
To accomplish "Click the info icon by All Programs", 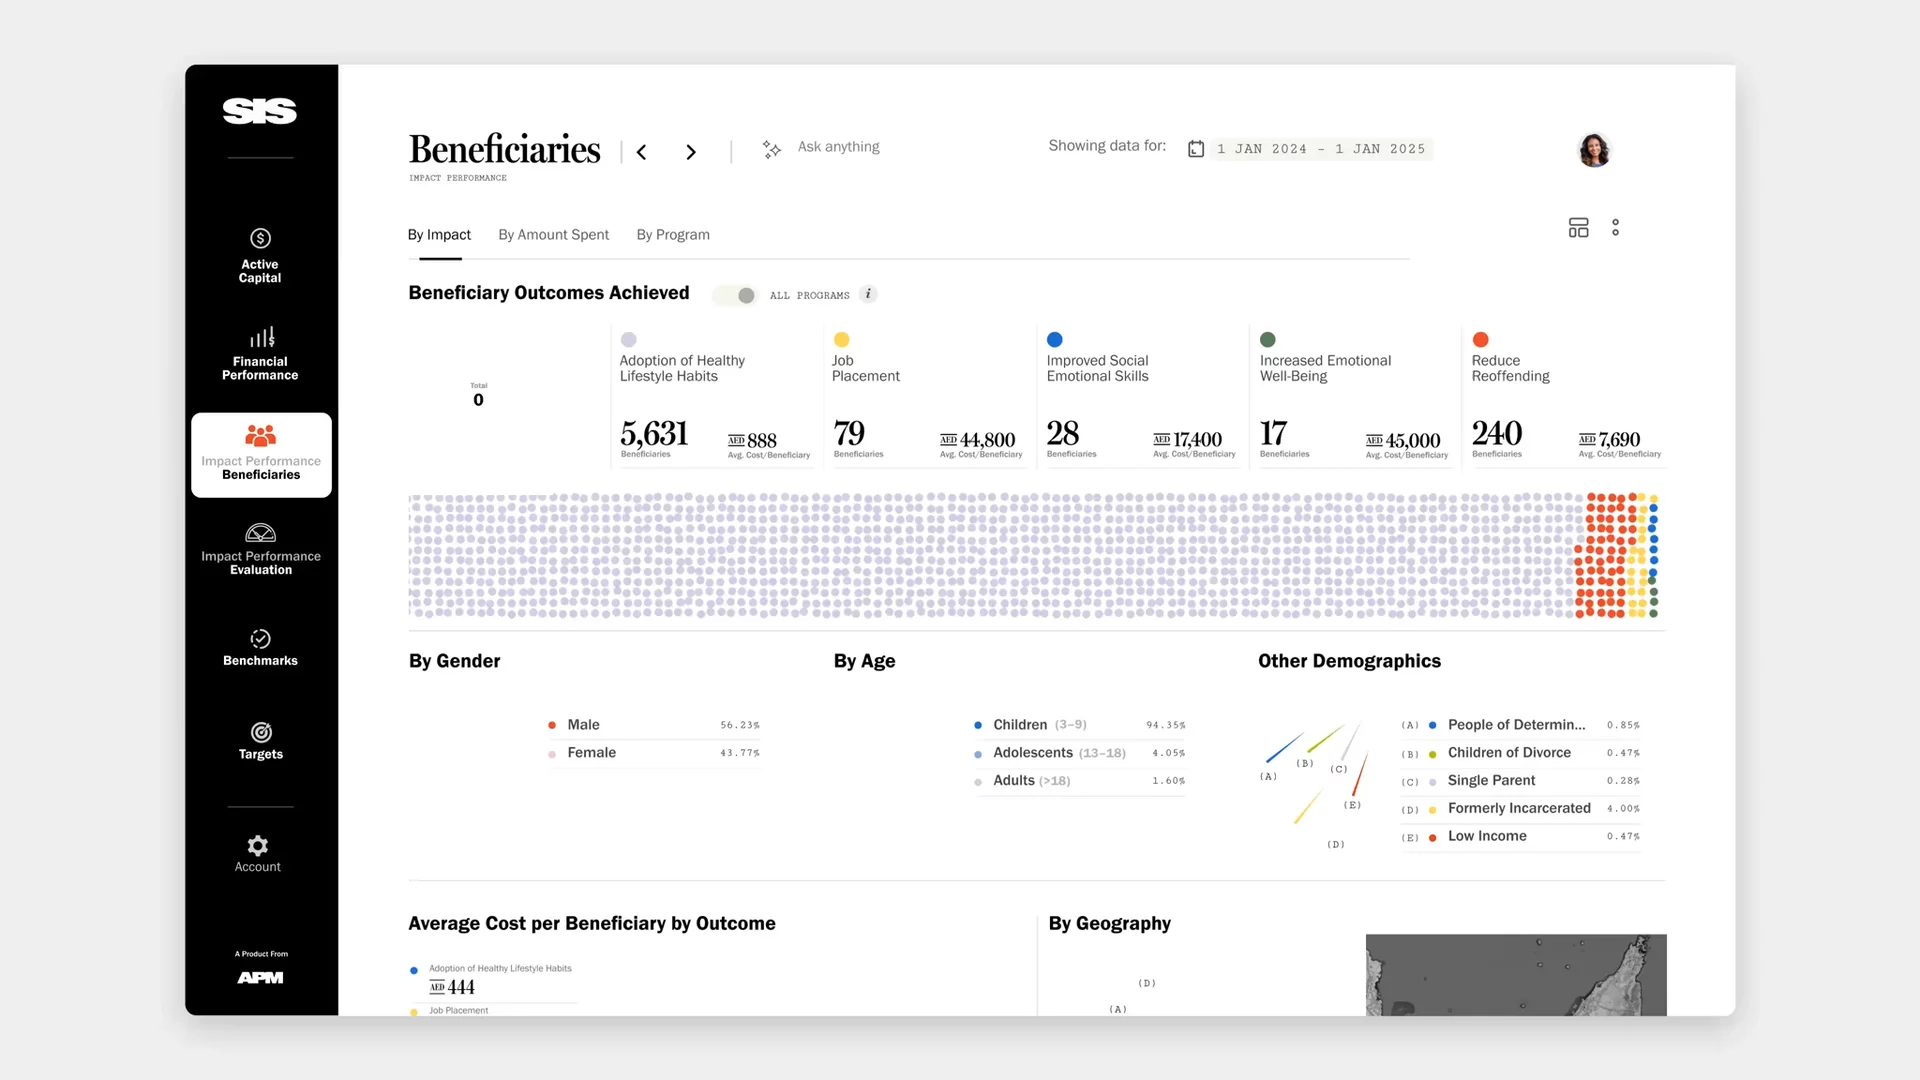I will [868, 294].
